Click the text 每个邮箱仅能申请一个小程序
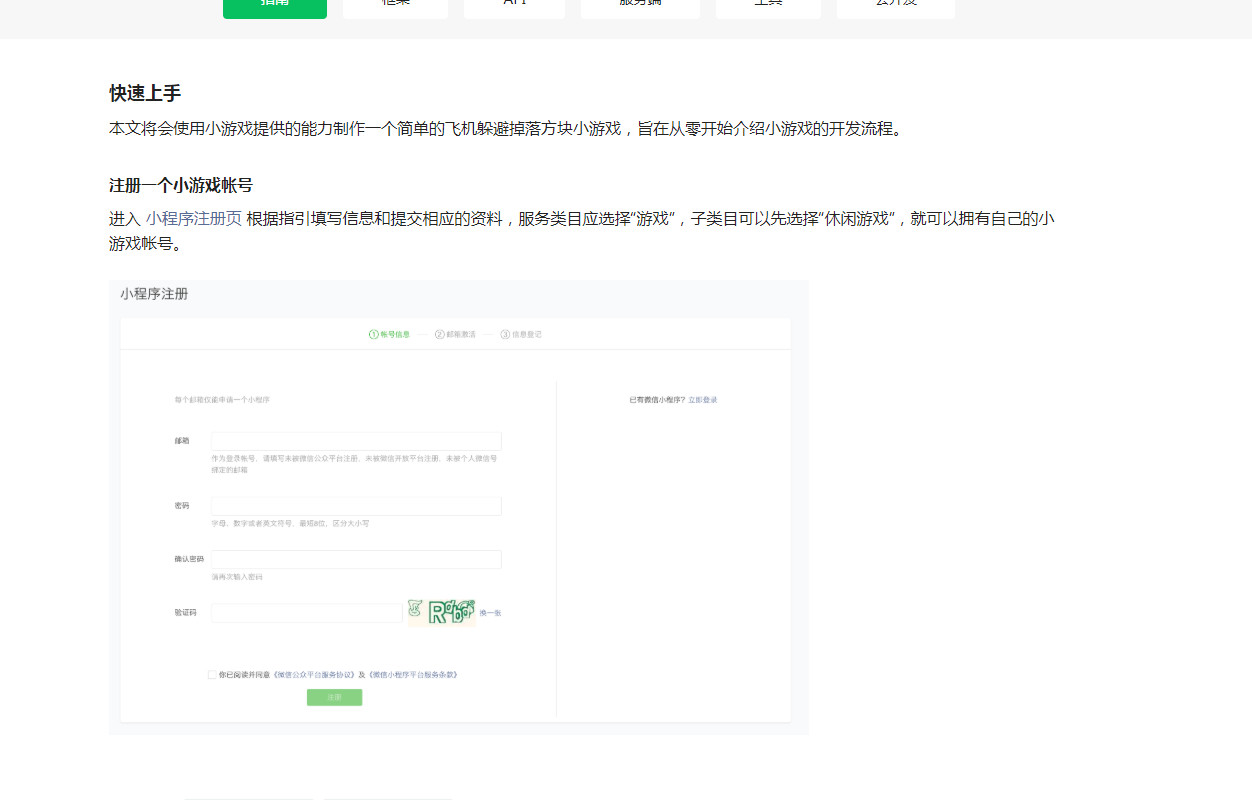The height and width of the screenshot is (800, 1252). 222,400
